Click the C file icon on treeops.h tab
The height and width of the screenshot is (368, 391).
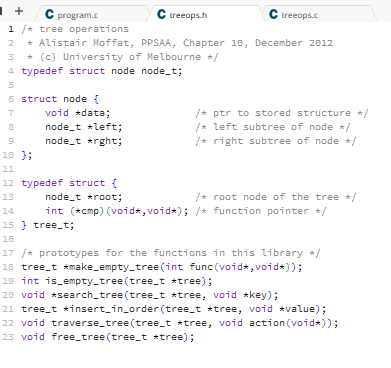[x=161, y=14]
